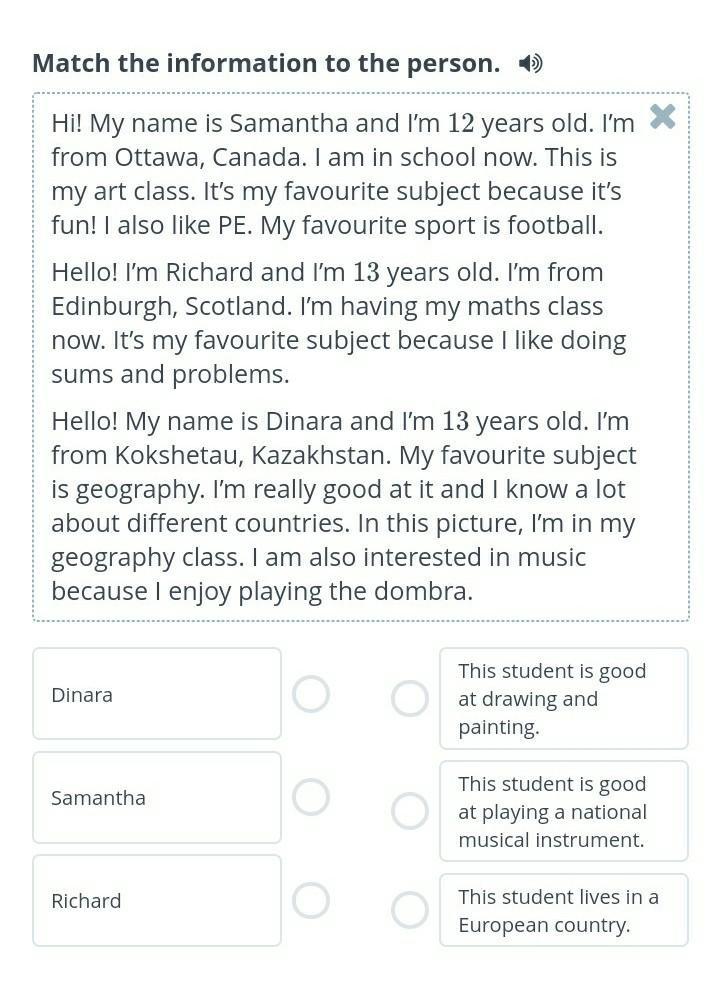Select the radio button beside Dinara

tap(311, 694)
